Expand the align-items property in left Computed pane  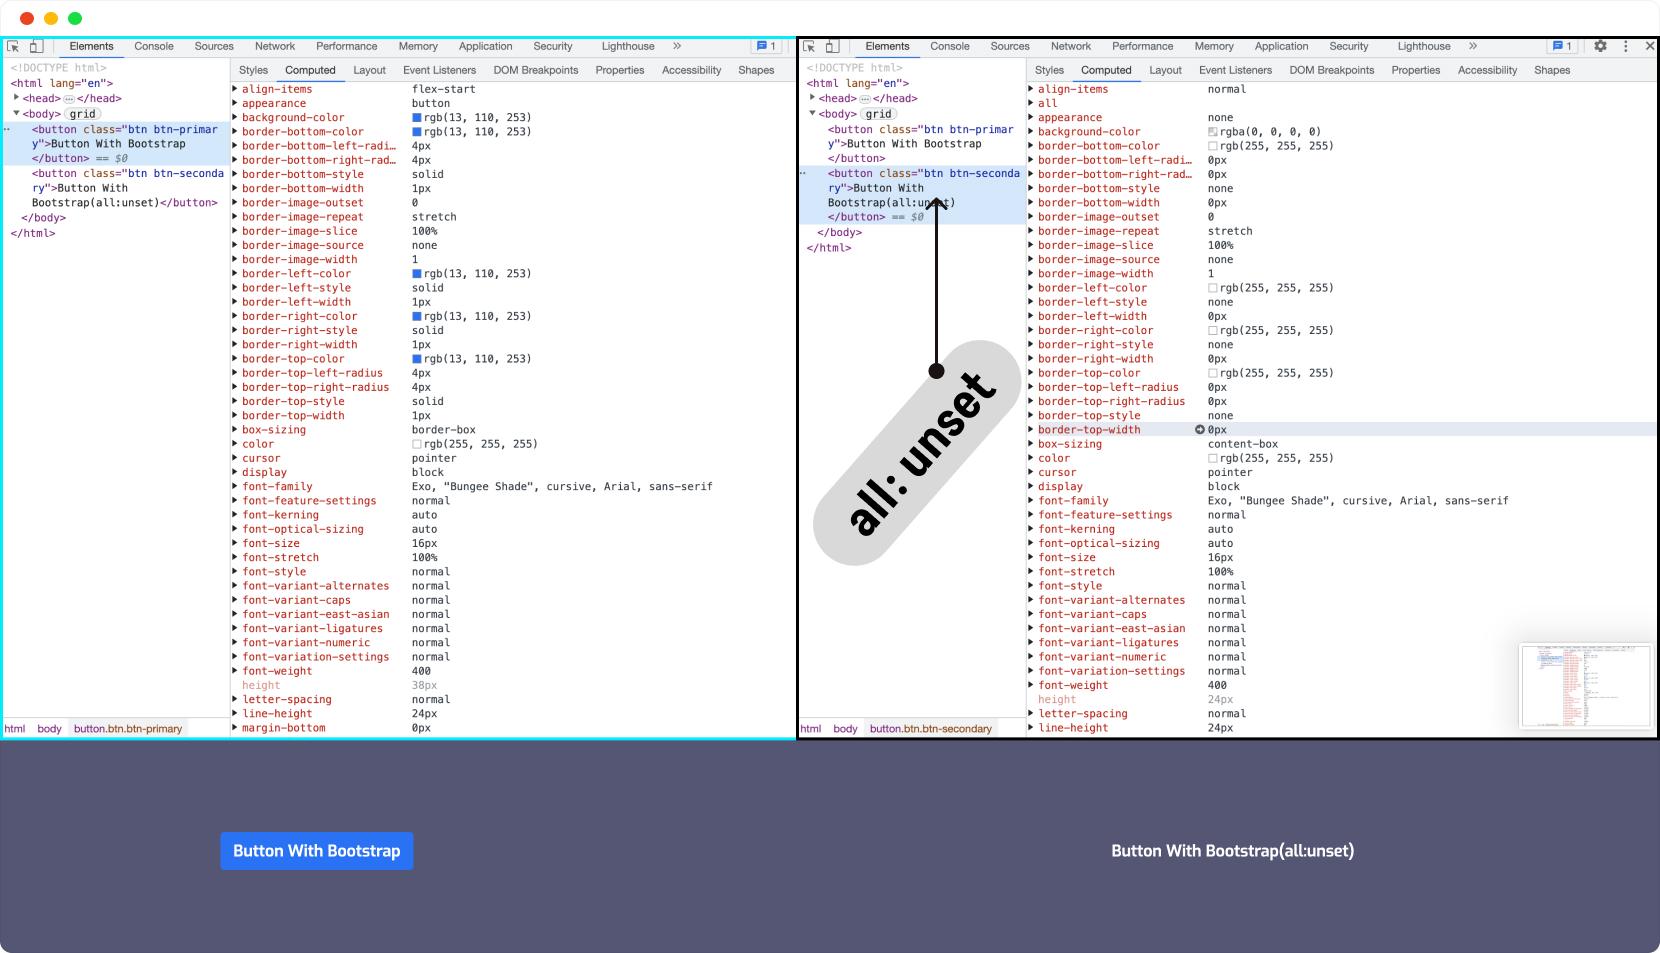235,89
